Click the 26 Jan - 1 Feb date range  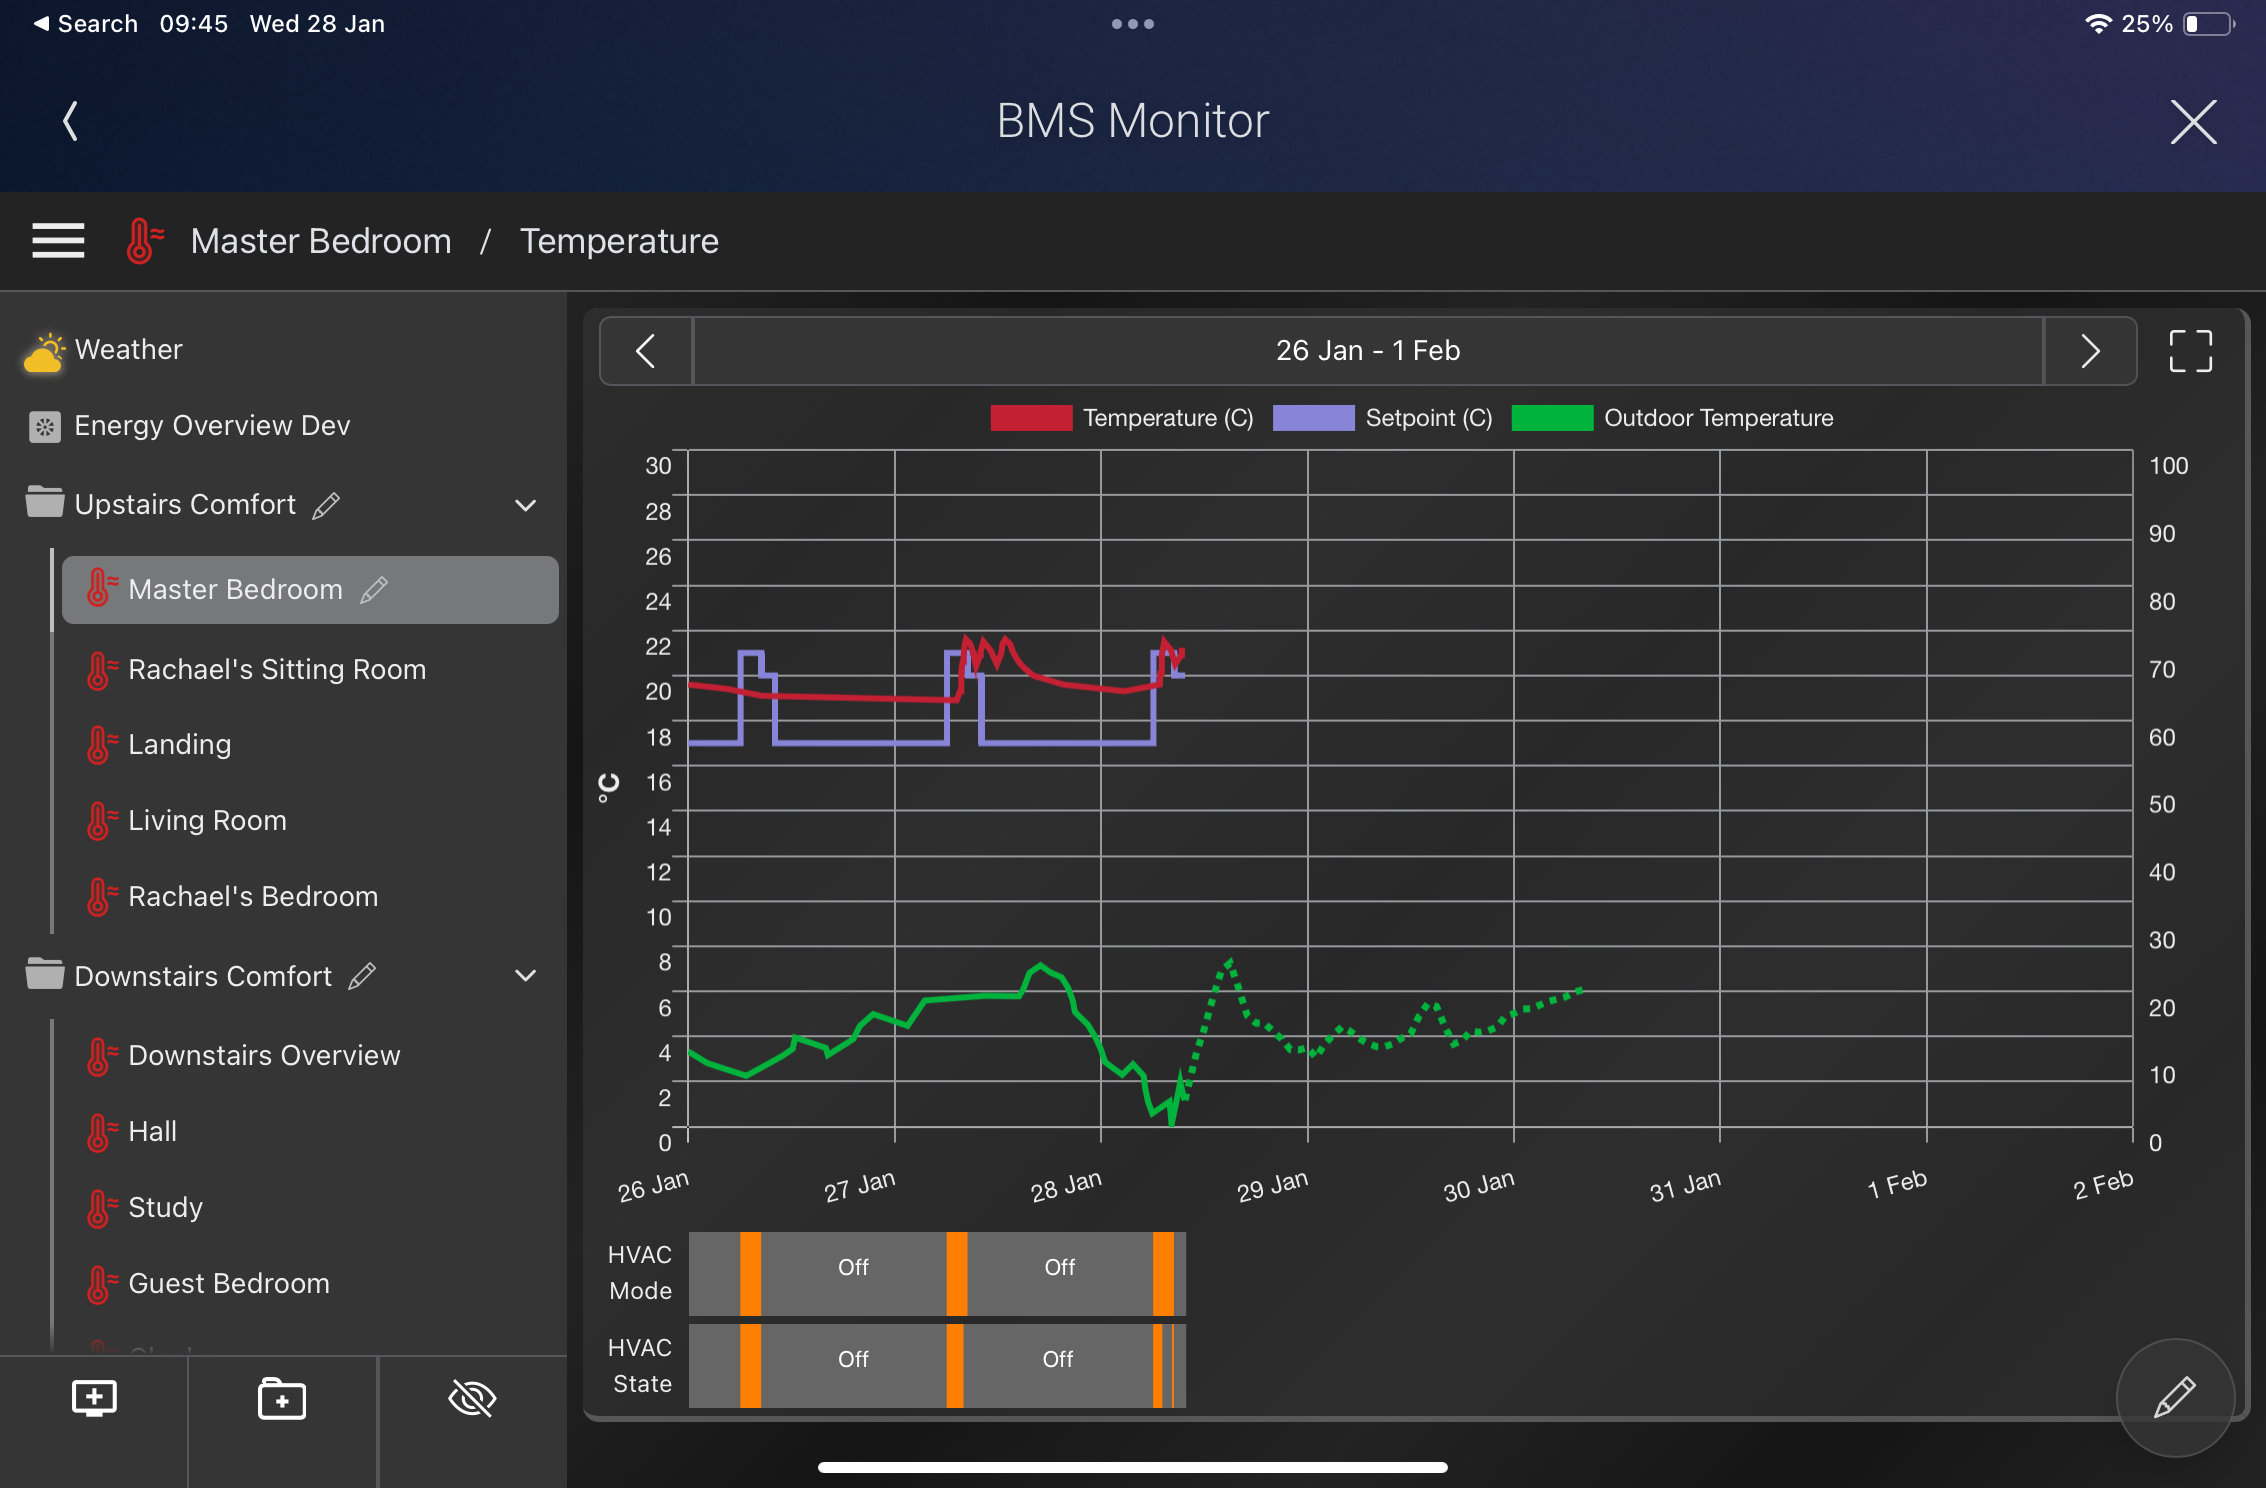coord(1367,351)
